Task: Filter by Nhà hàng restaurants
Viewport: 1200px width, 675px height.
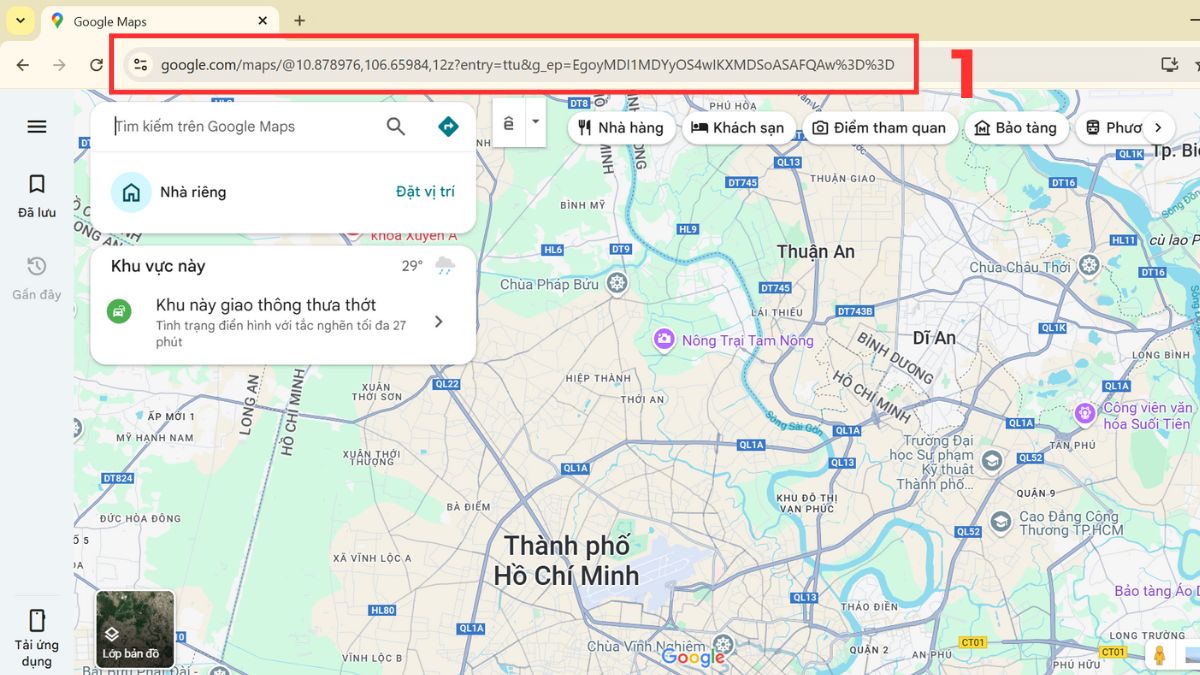Action: (622, 128)
